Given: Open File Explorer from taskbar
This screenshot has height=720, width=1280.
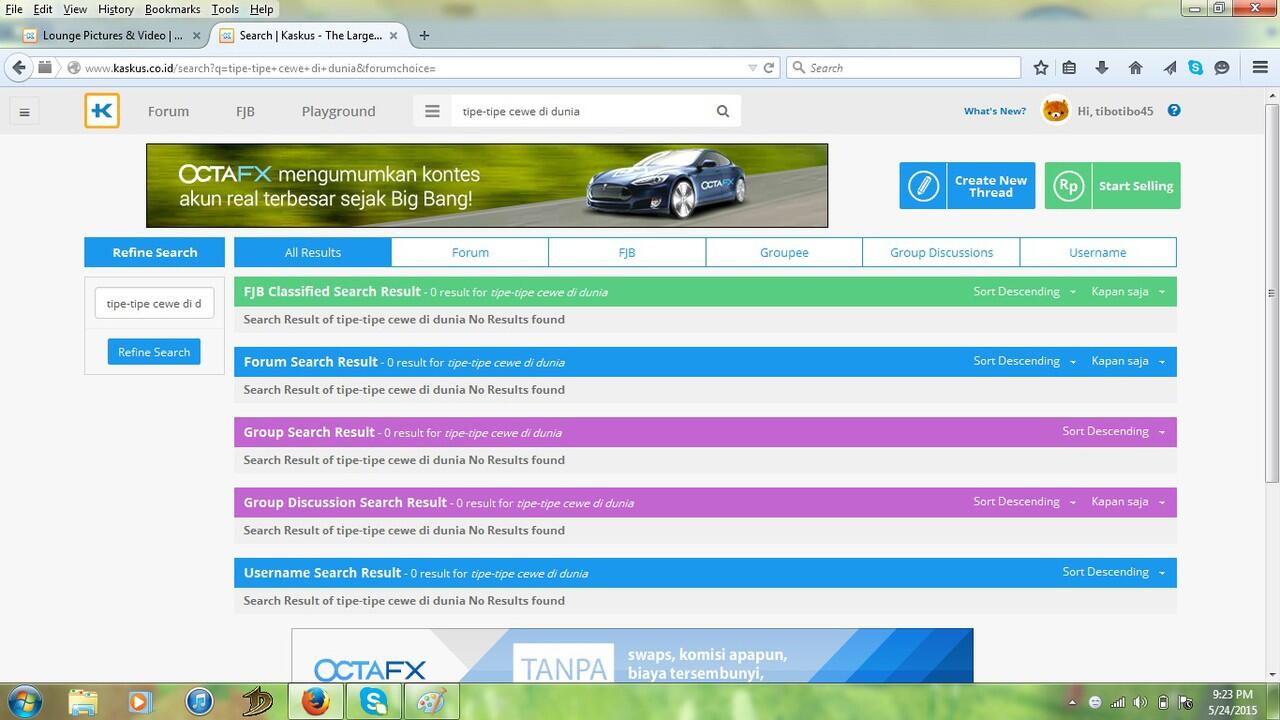Looking at the screenshot, I should click(x=83, y=702).
